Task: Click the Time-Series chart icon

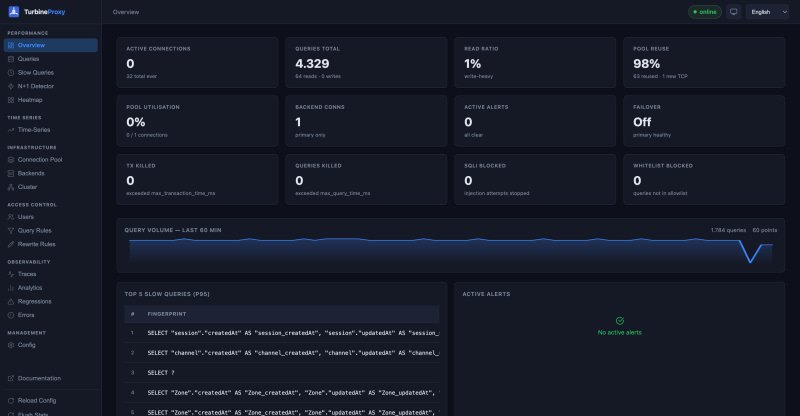Action: pos(11,130)
